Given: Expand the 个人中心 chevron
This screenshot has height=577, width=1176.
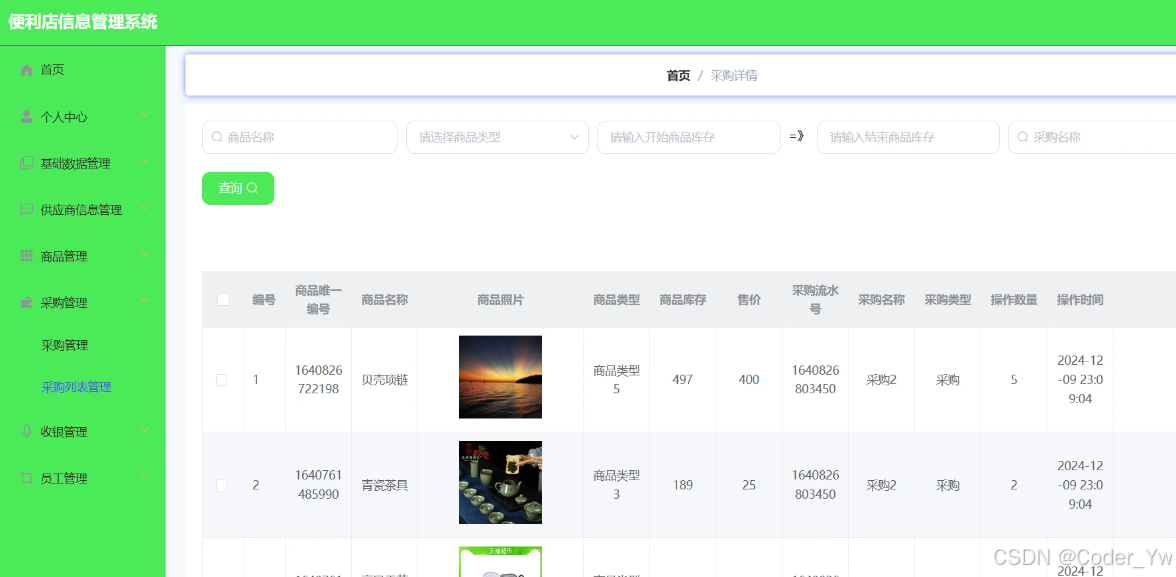Looking at the screenshot, I should coord(145,115).
